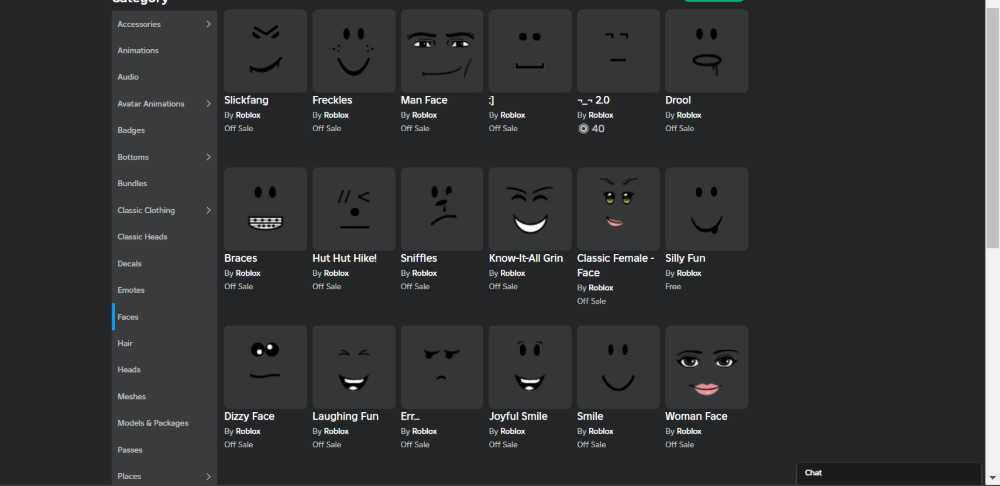Select the Hair category

tap(165, 343)
